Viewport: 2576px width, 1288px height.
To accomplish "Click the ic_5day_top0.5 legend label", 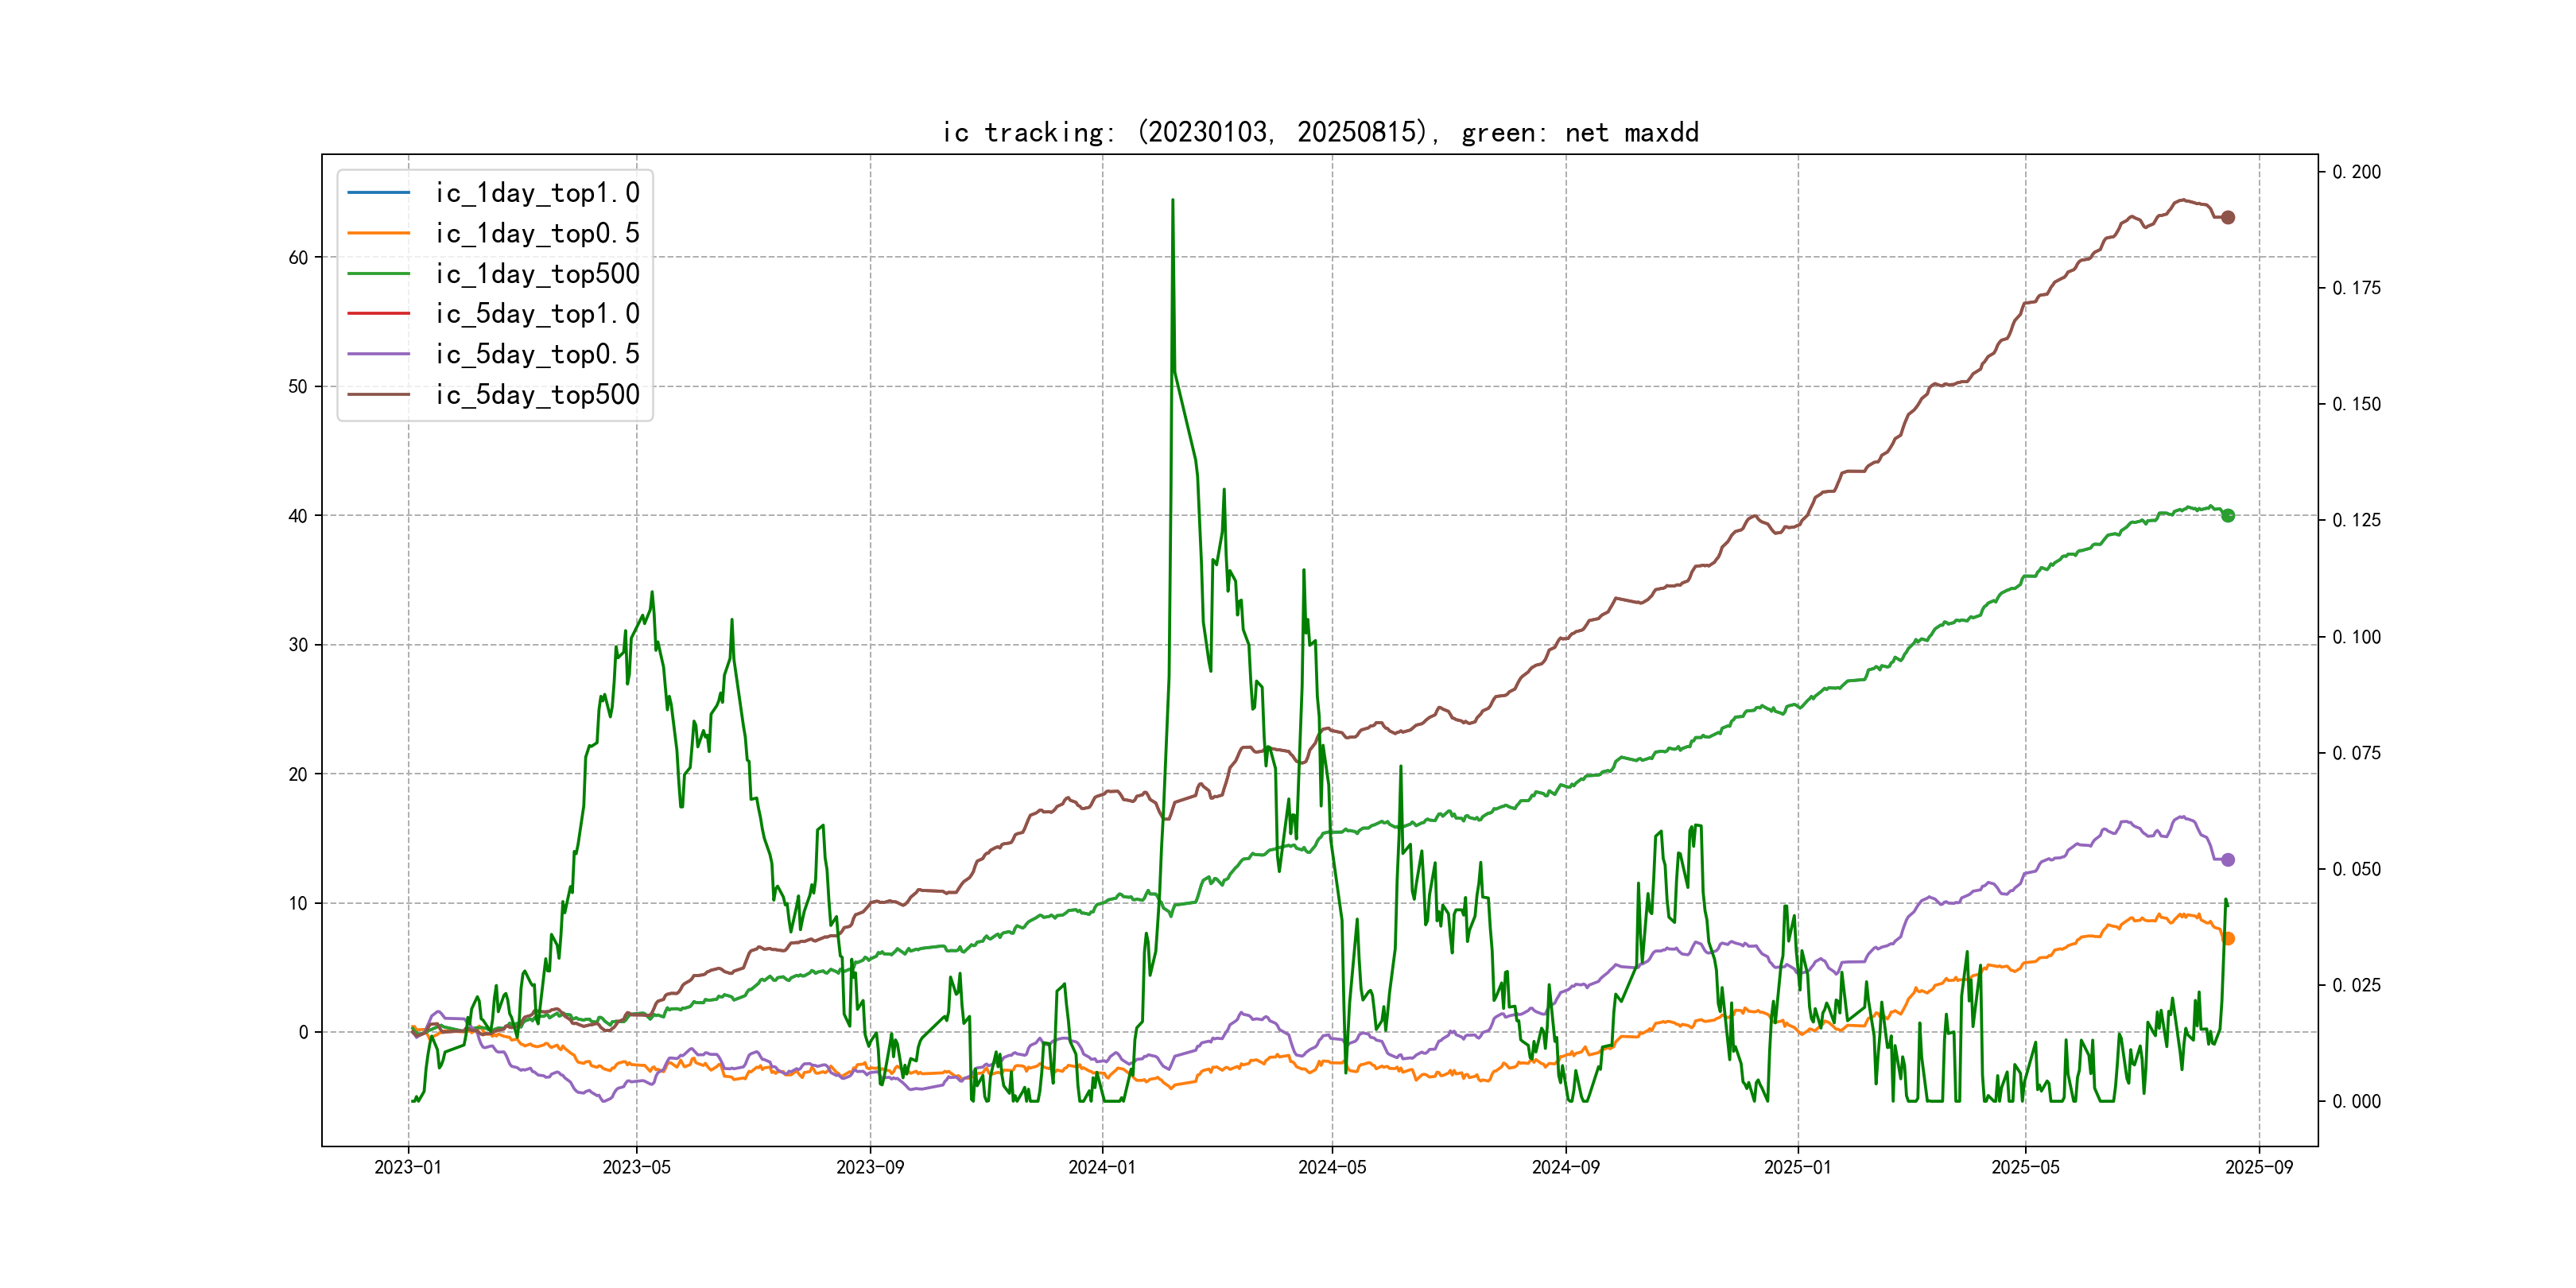I will click(x=537, y=354).
